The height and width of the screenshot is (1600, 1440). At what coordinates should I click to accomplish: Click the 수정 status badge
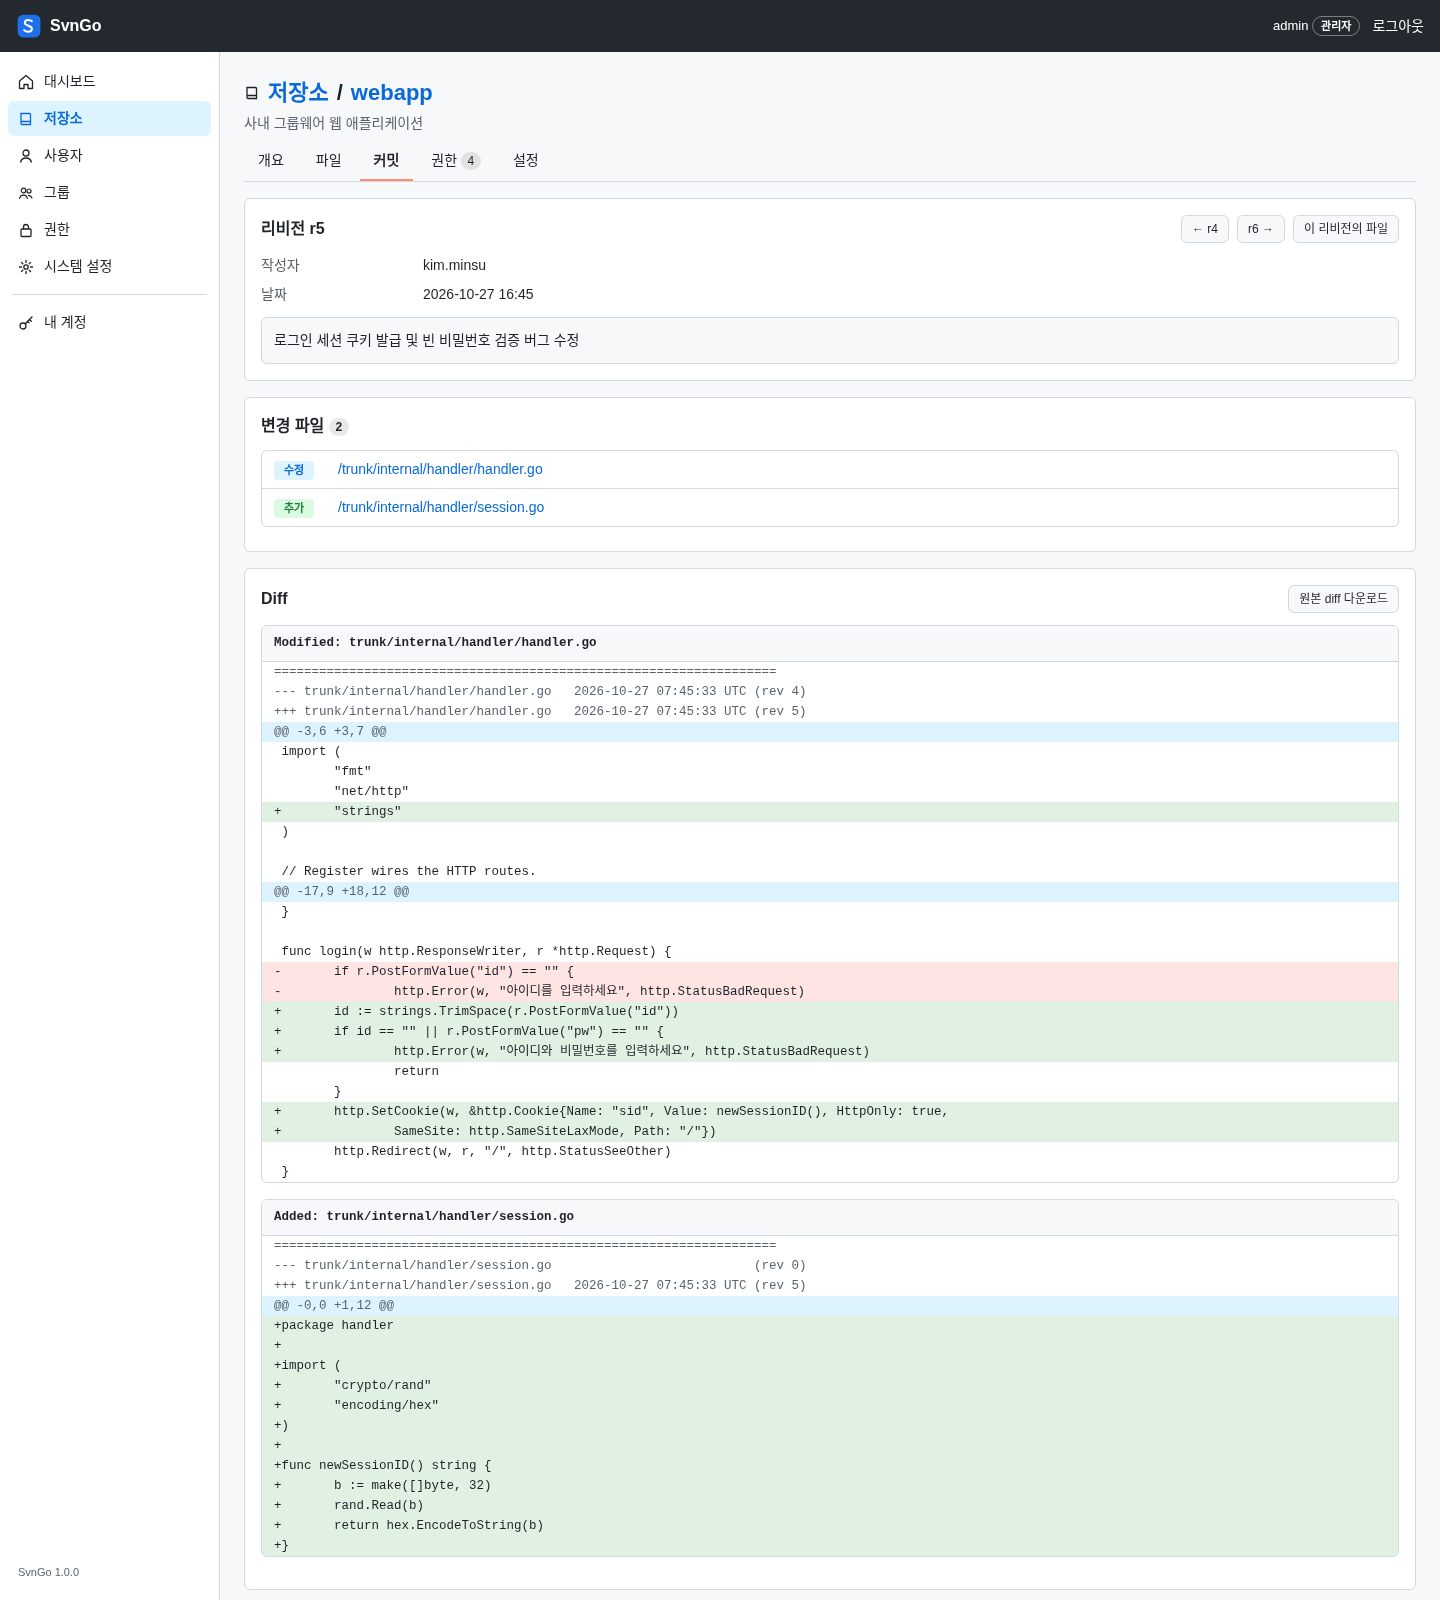point(294,470)
